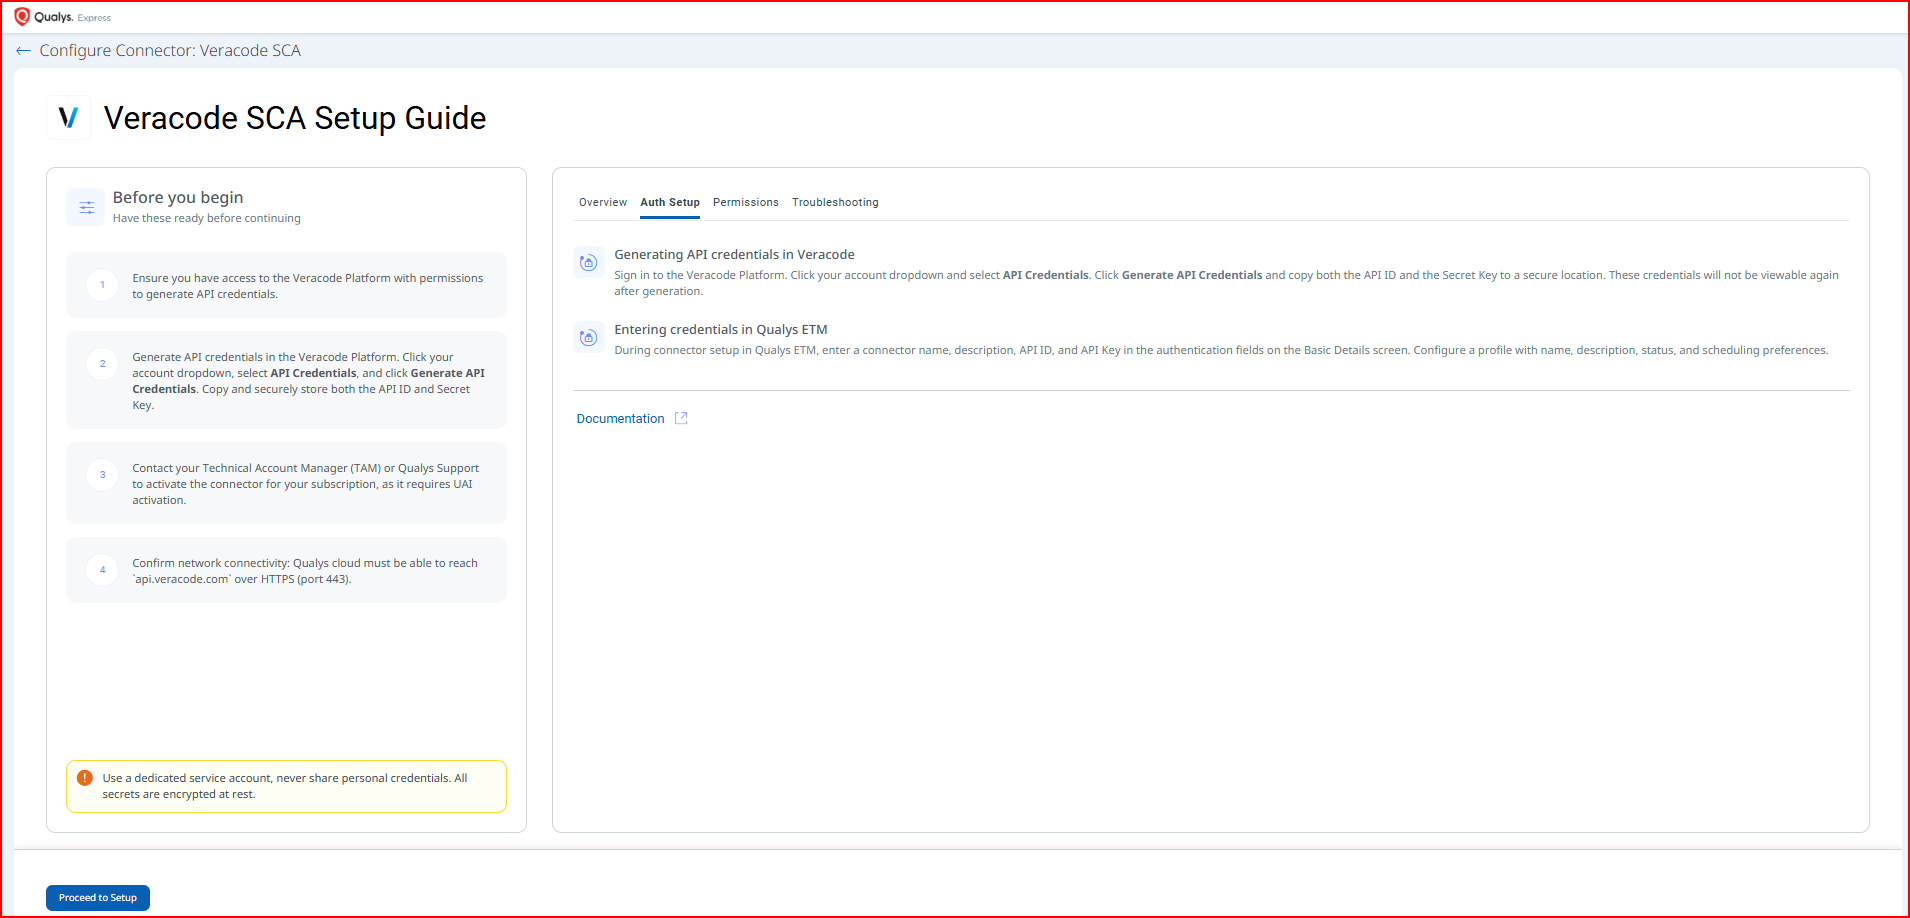Click the 'Ensure you have access' step text

tap(308, 286)
